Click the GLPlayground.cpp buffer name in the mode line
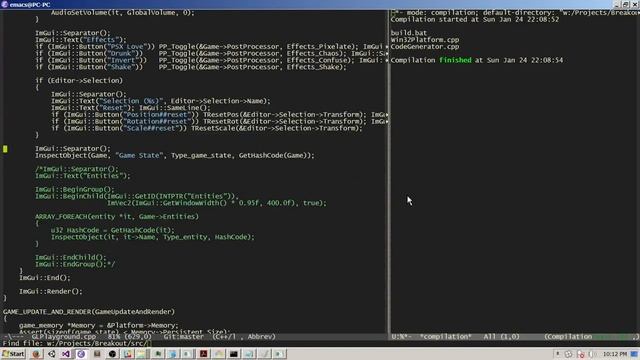The image size is (640, 360). click(x=64, y=337)
